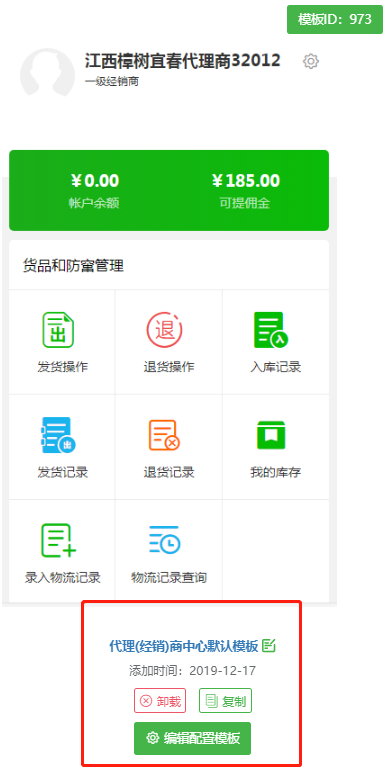The image size is (385, 770).
Task: Click the agent name 江西樟树宜春代理商32012
Action: (x=183, y=61)
